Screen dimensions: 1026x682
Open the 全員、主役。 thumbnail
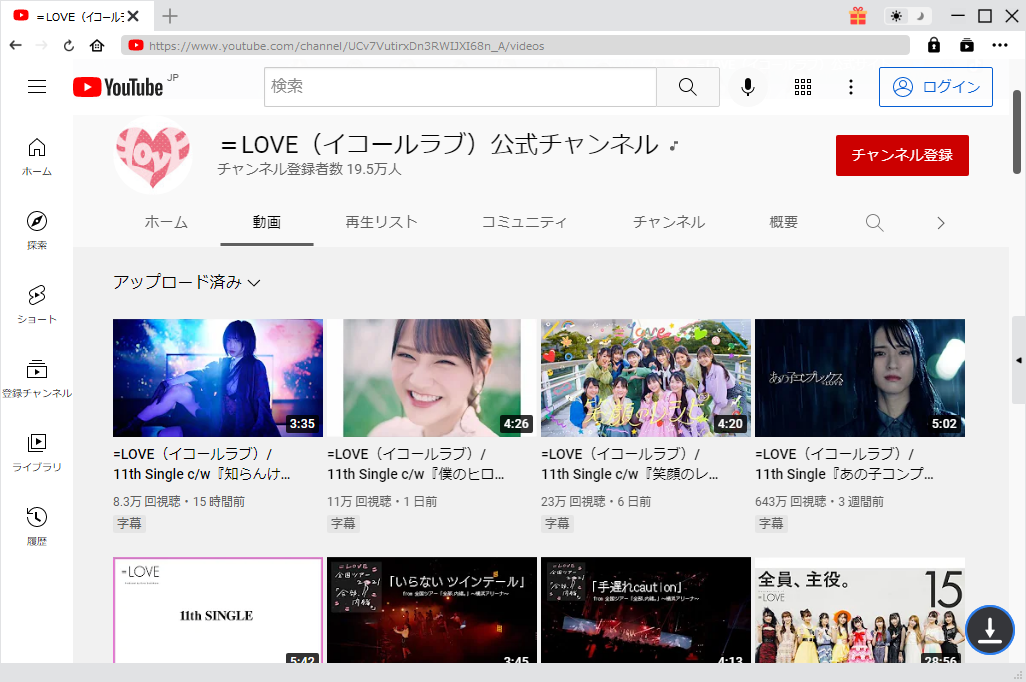[860, 610]
